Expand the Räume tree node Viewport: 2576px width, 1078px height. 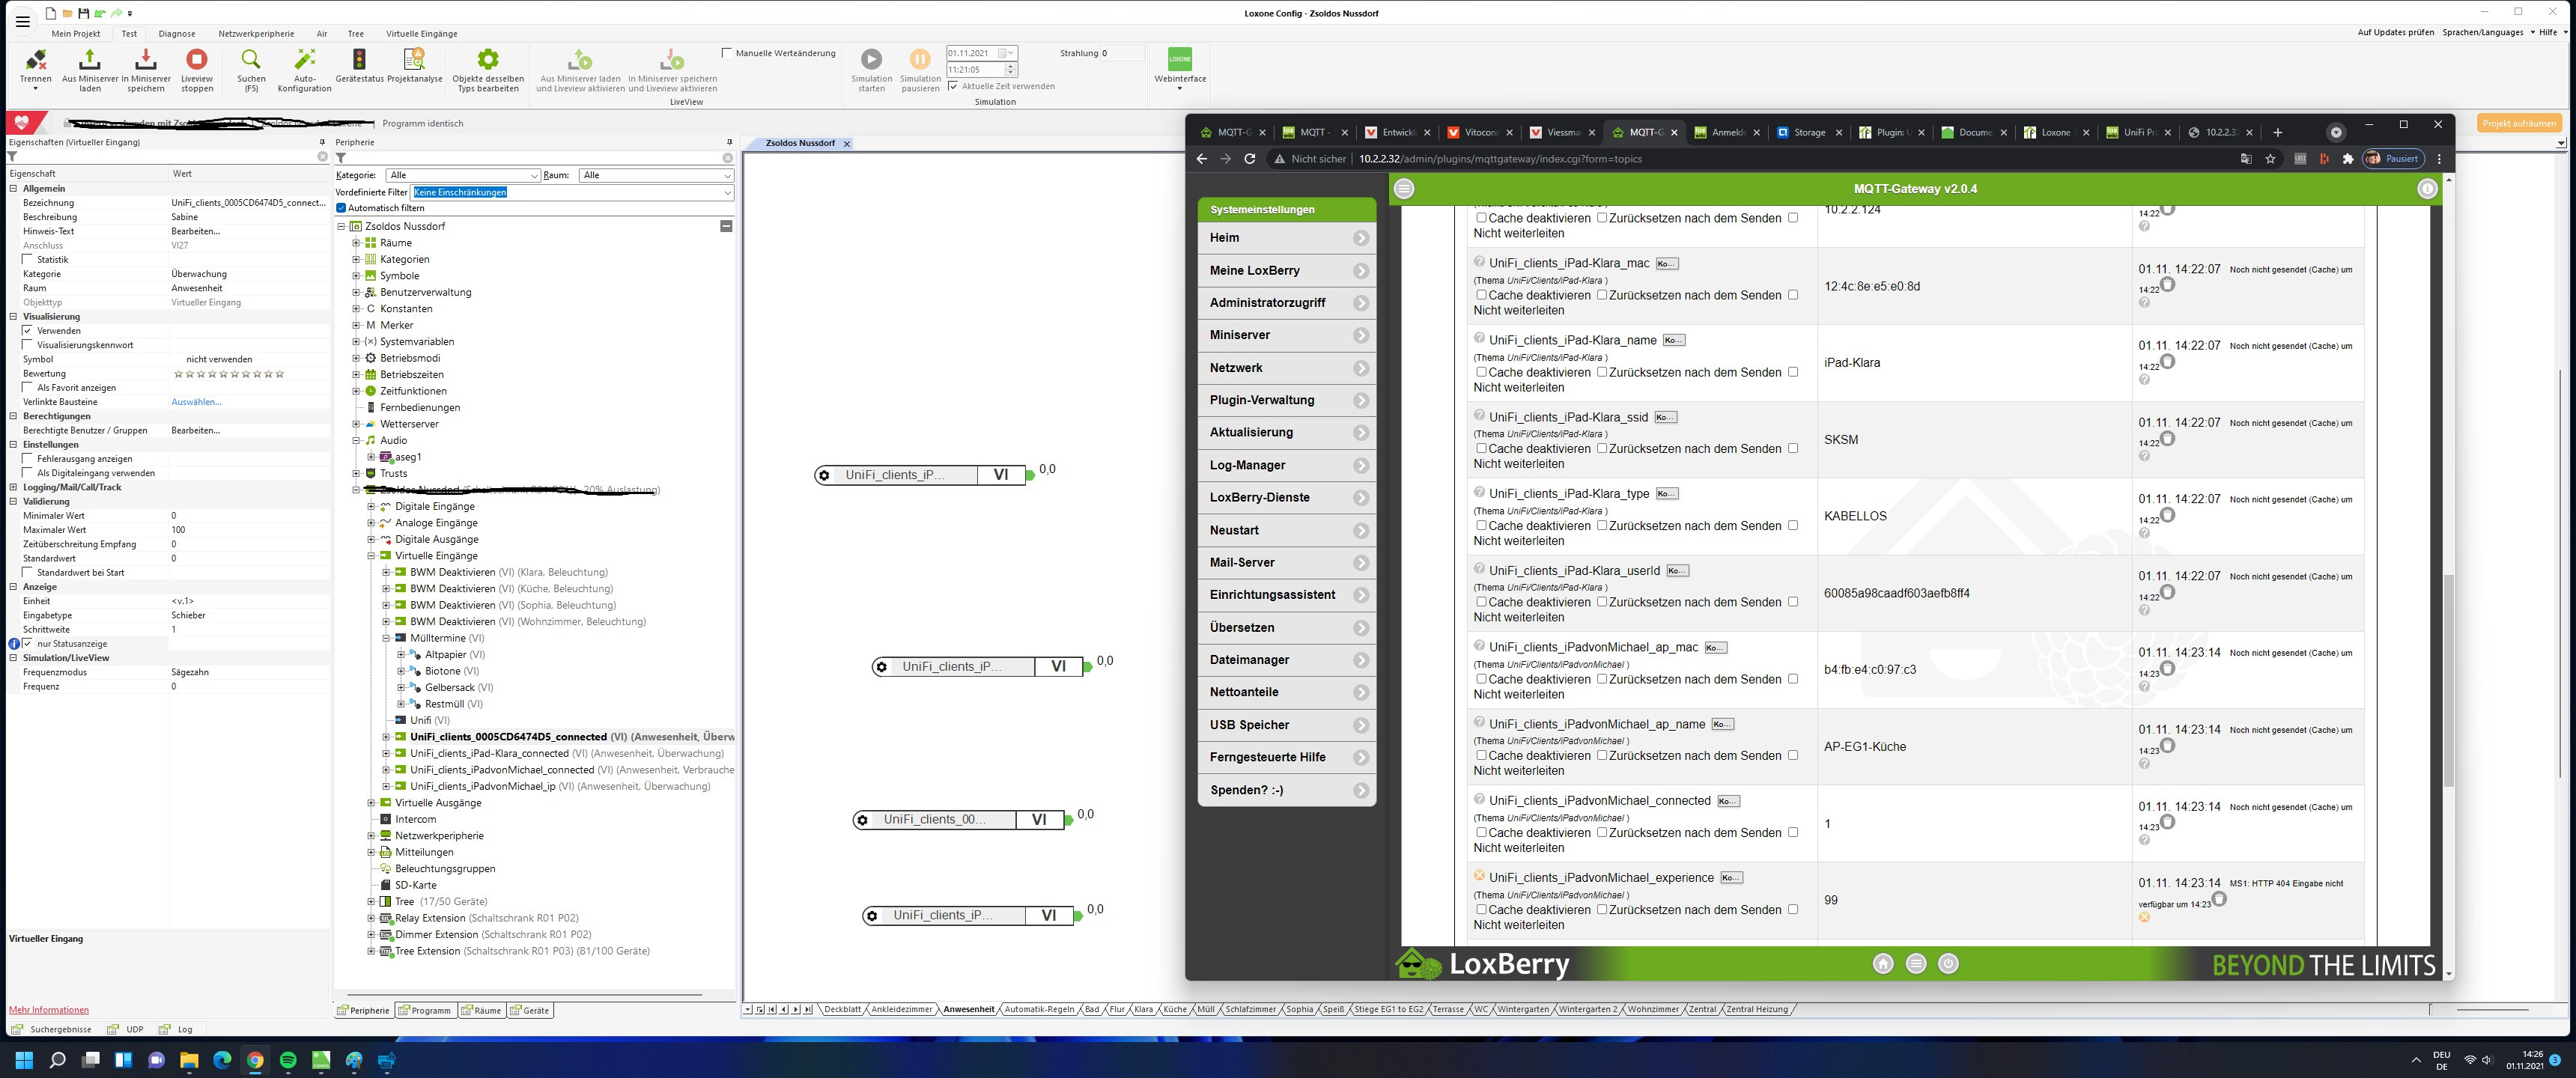tap(356, 243)
